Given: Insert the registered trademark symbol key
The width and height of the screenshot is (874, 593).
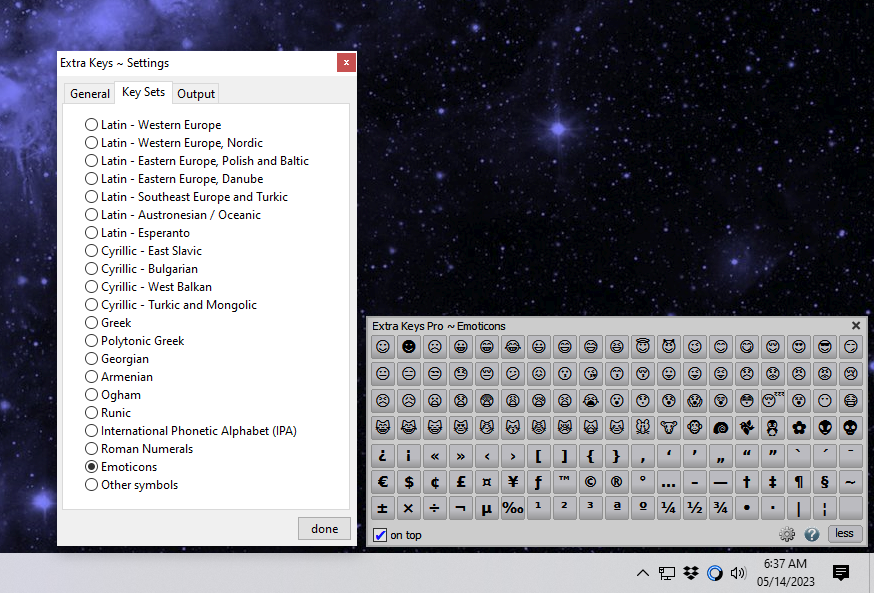Looking at the screenshot, I should tap(616, 482).
